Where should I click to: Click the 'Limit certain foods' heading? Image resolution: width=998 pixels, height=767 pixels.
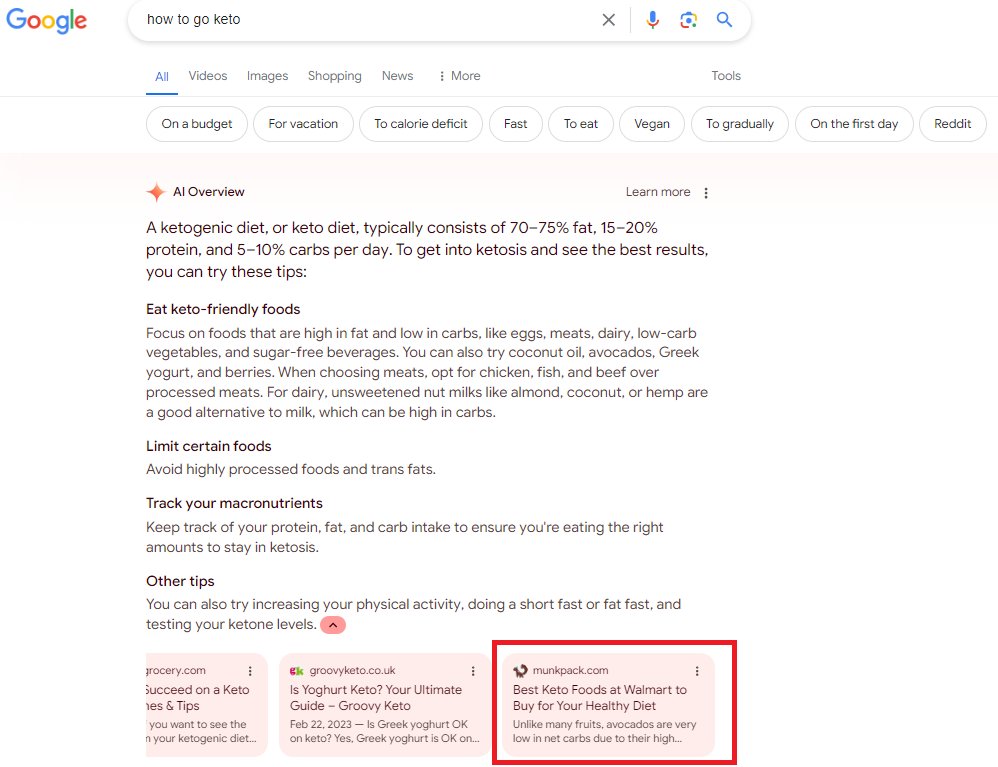click(209, 446)
